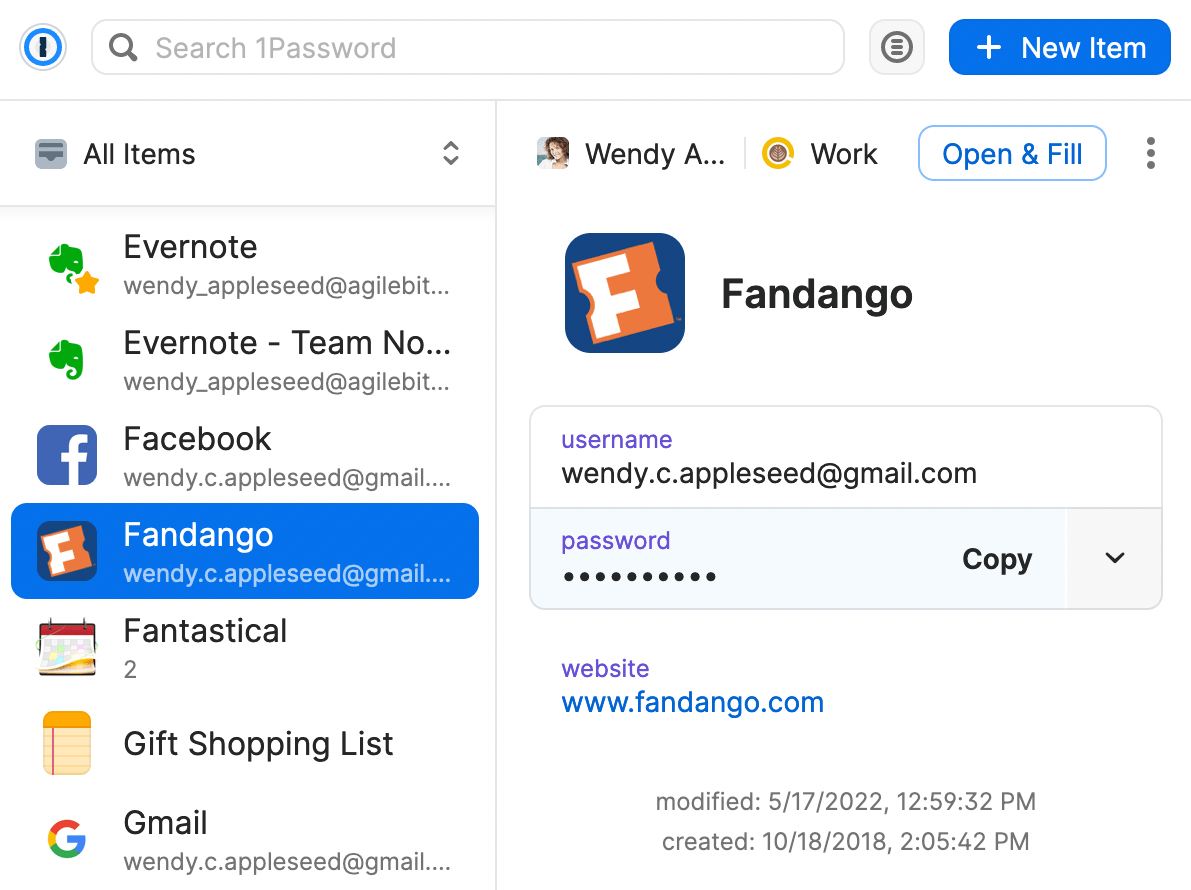Click the Work vault label

[x=844, y=154]
